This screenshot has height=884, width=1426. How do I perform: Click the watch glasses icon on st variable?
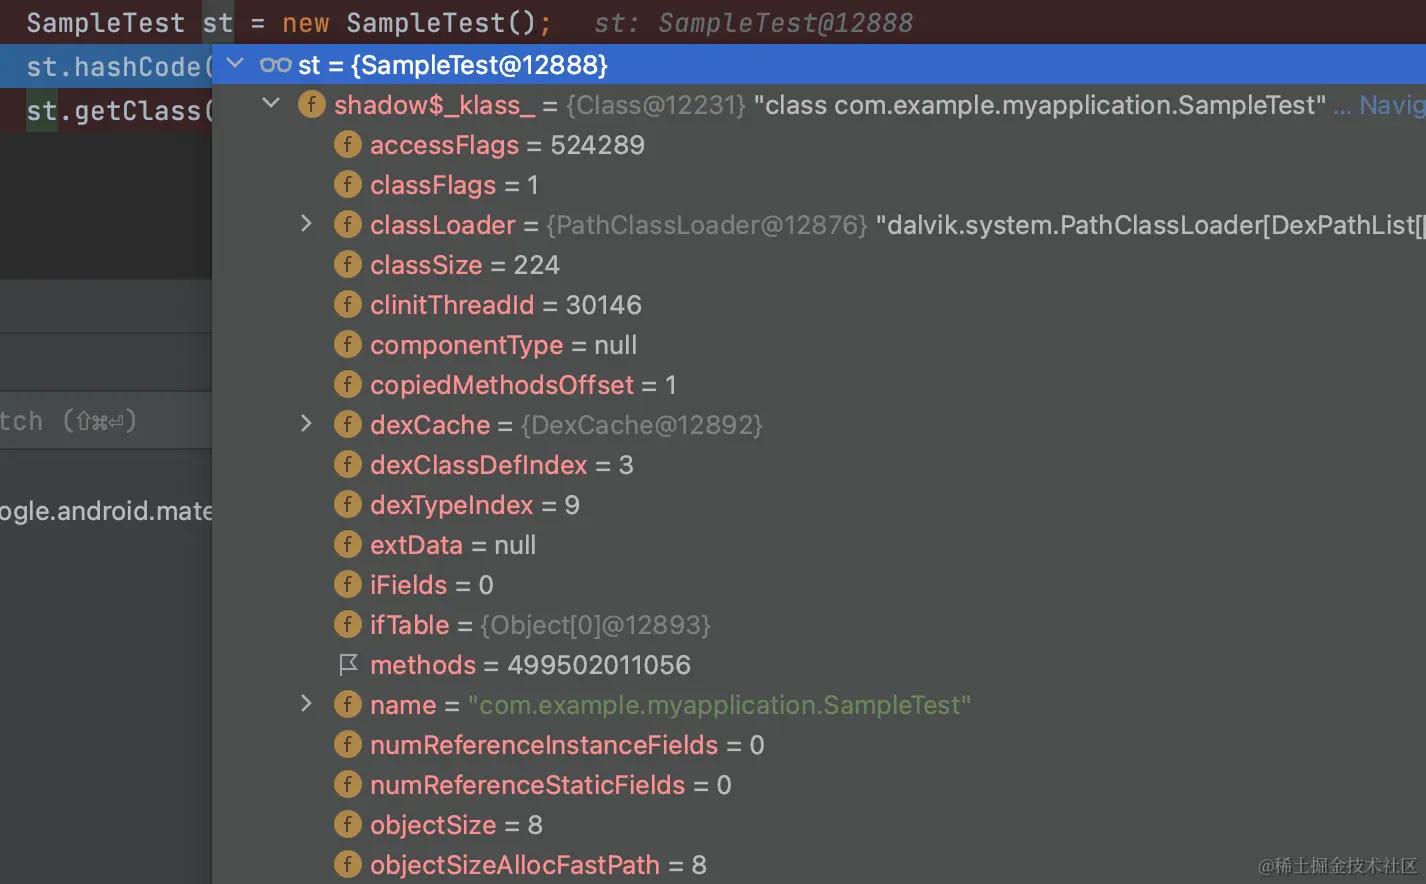(275, 64)
